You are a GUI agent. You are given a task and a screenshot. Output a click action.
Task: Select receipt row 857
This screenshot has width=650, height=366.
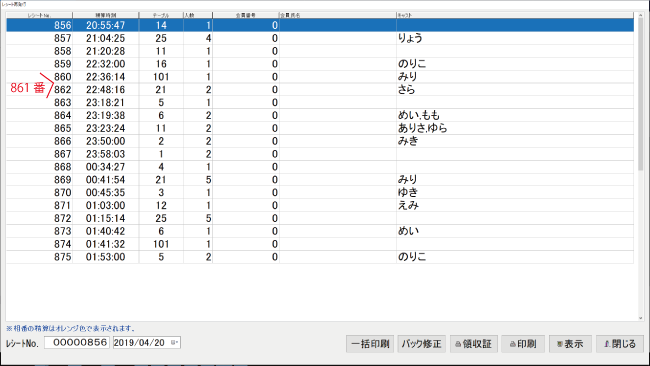click(320, 38)
